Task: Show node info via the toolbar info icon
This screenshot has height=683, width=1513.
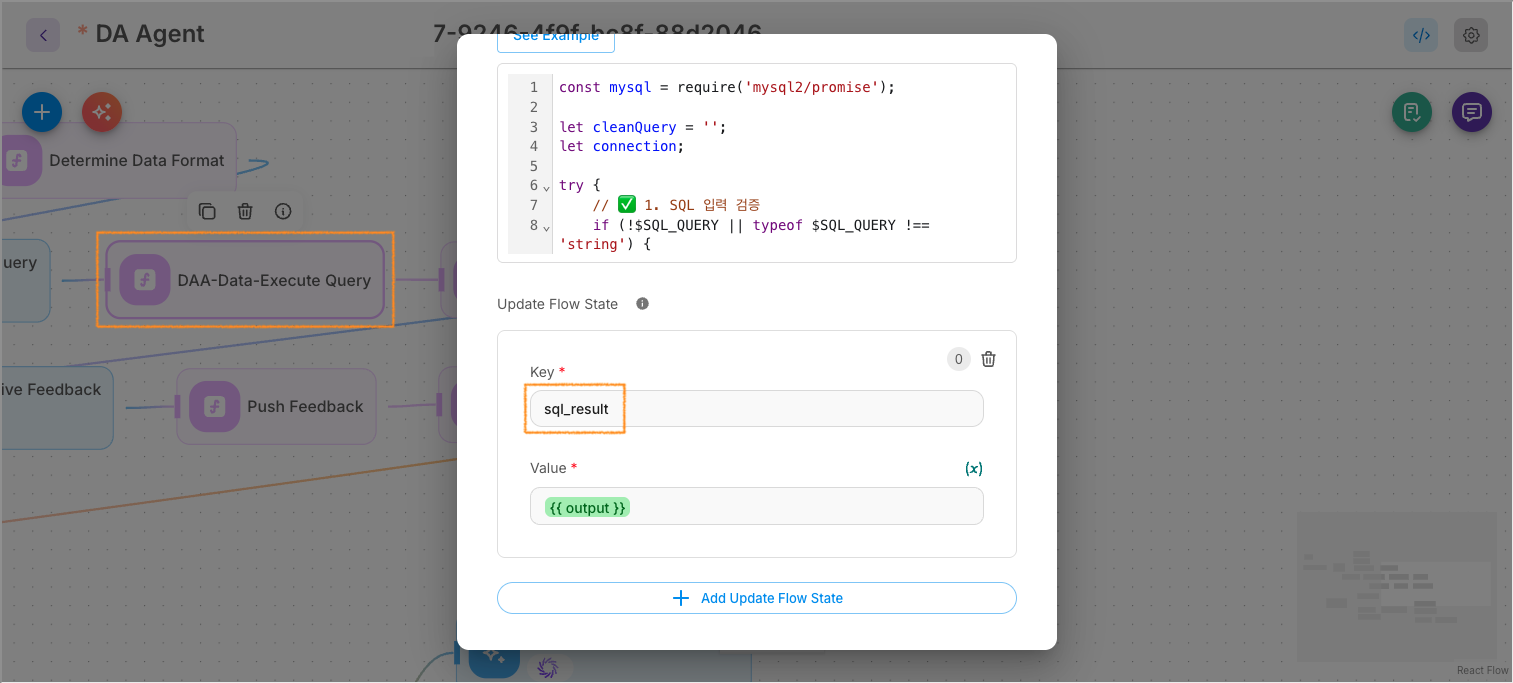Action: tap(283, 211)
